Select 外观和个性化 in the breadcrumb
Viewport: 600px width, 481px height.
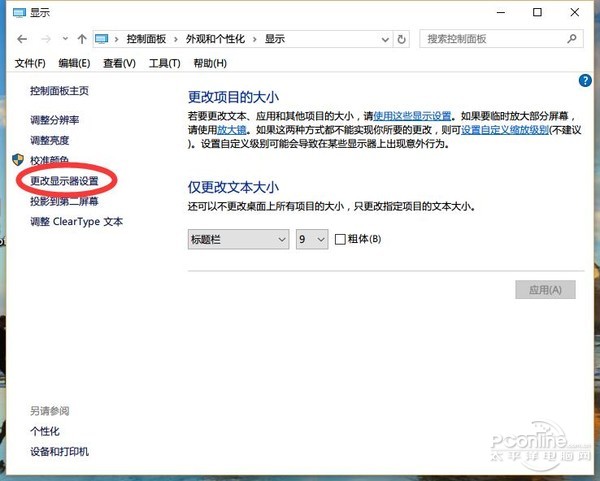(x=215, y=39)
